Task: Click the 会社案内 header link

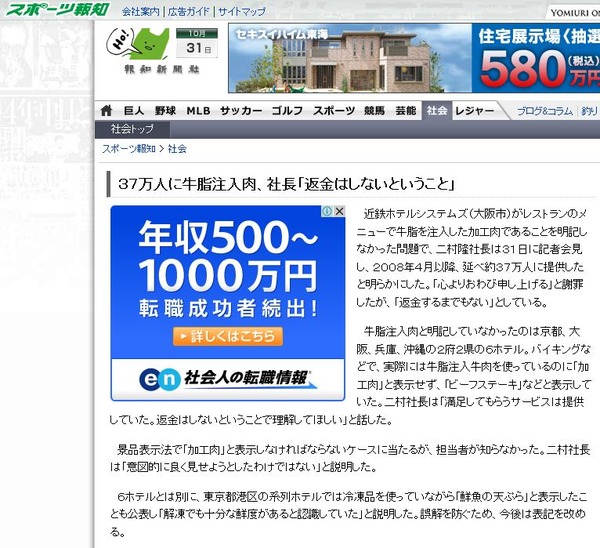Action: pos(140,11)
